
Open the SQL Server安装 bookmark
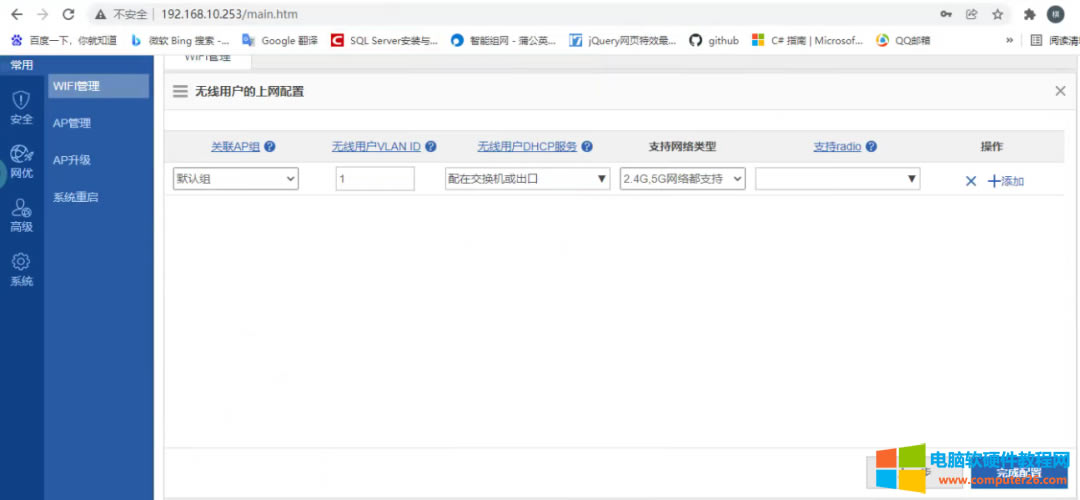(384, 41)
